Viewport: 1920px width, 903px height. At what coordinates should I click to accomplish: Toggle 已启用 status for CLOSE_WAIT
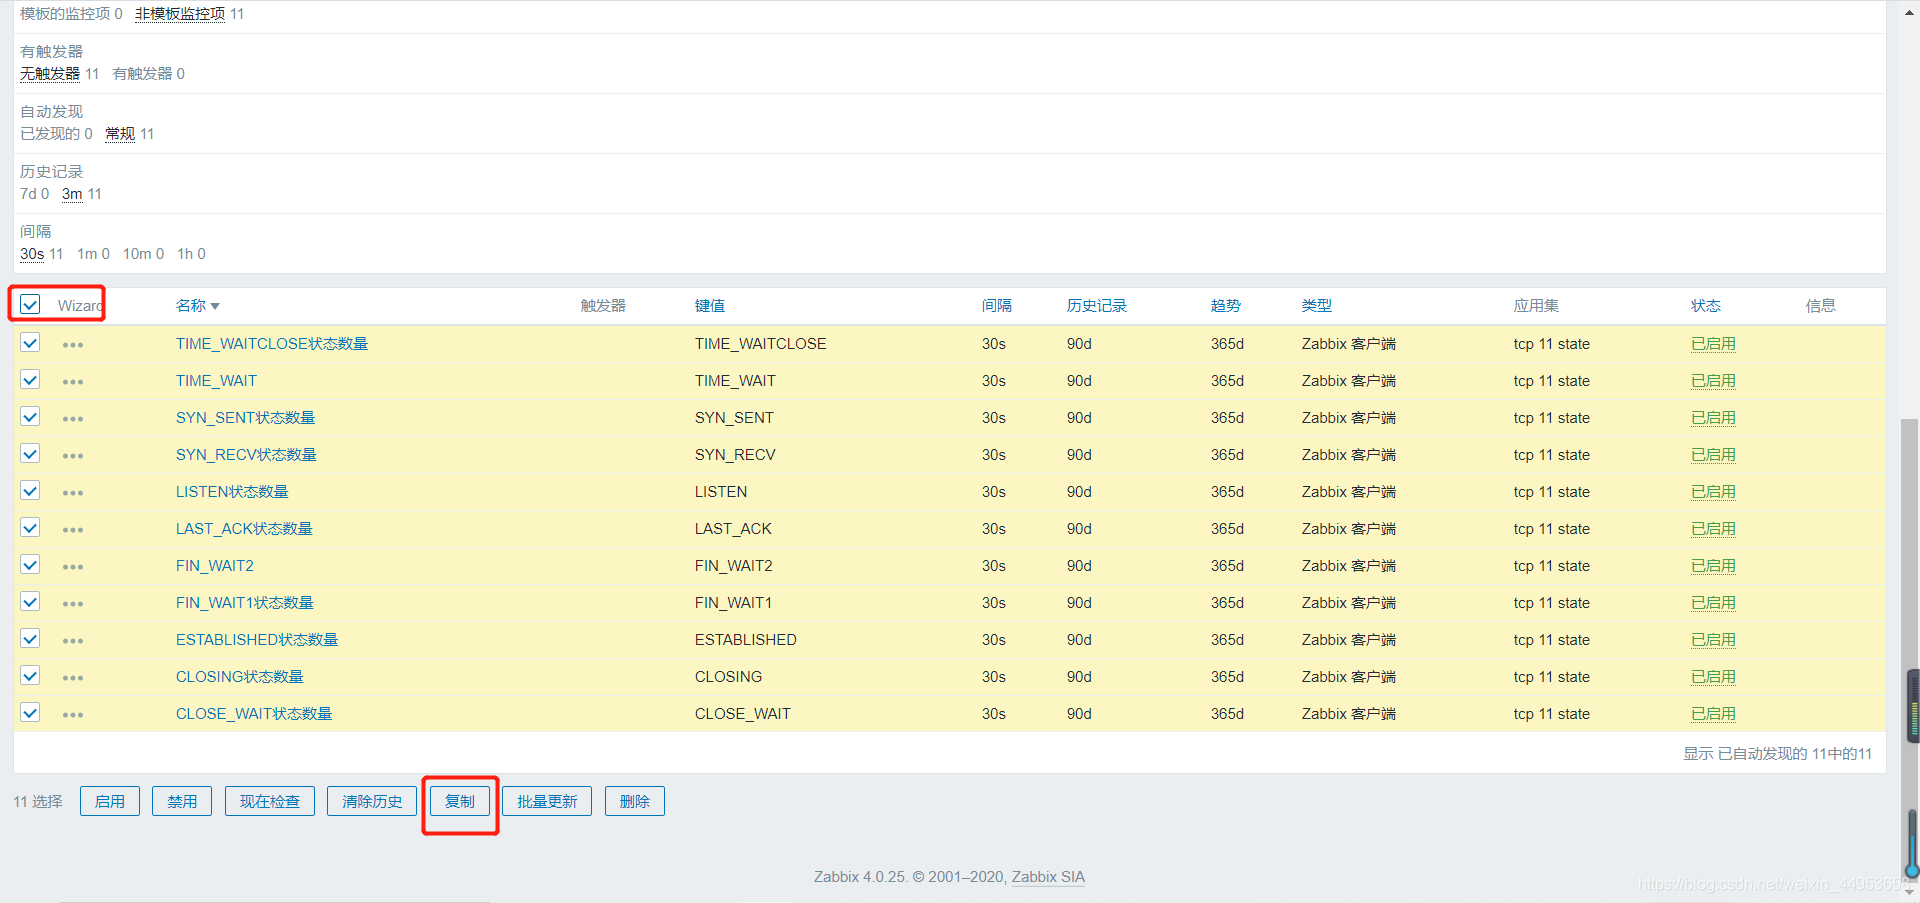(x=1713, y=714)
